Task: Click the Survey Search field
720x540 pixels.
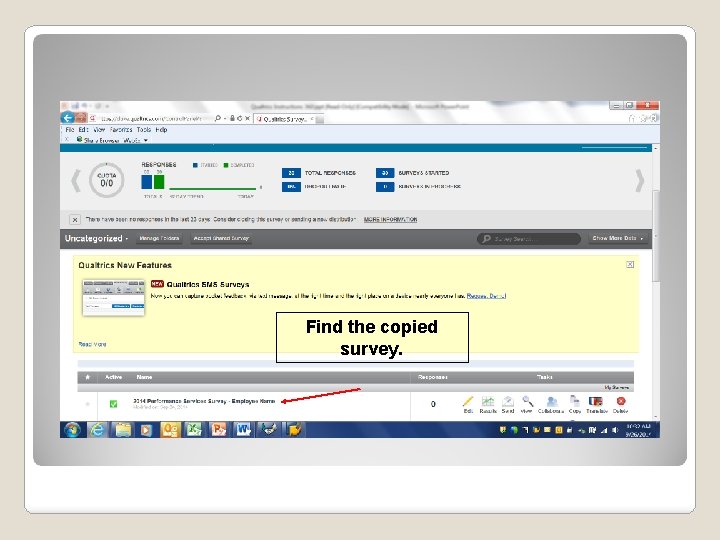Action: click(529, 239)
